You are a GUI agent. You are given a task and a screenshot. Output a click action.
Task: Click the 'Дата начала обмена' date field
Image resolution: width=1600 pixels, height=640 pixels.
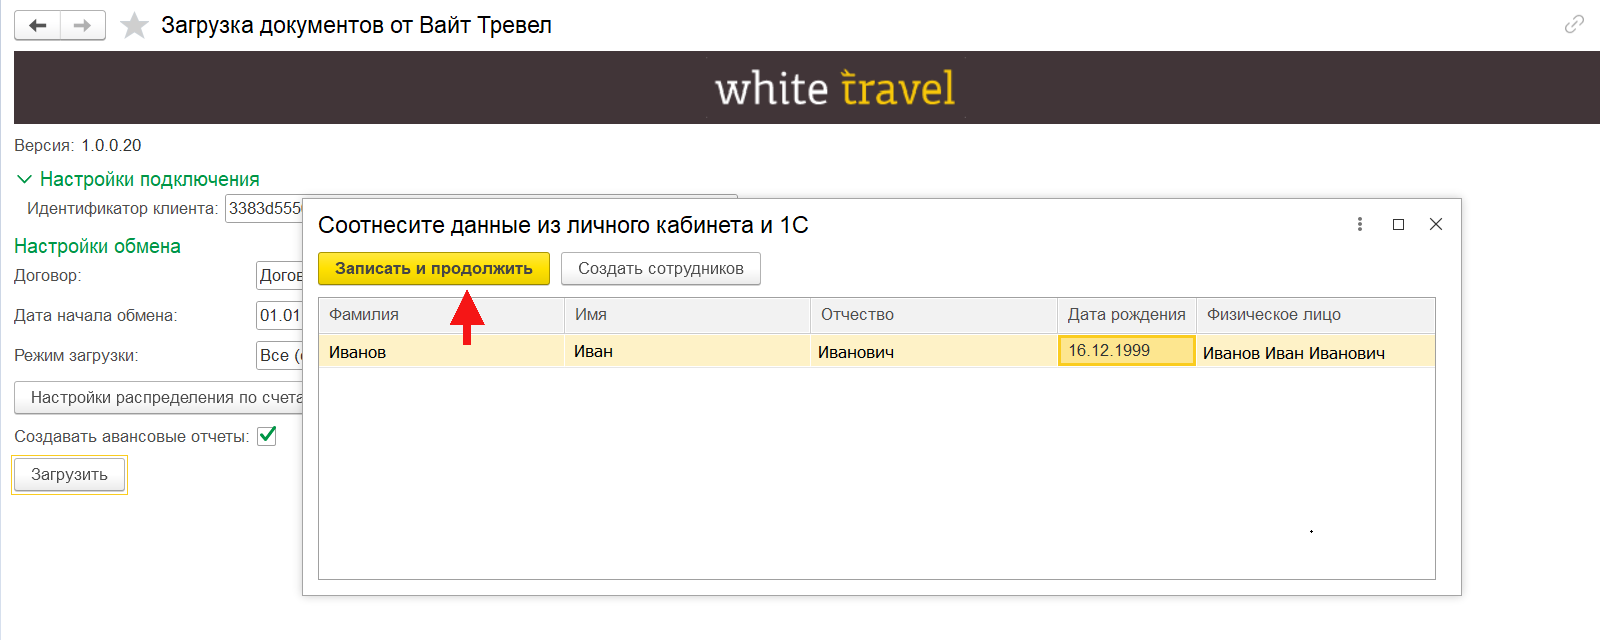click(280, 316)
